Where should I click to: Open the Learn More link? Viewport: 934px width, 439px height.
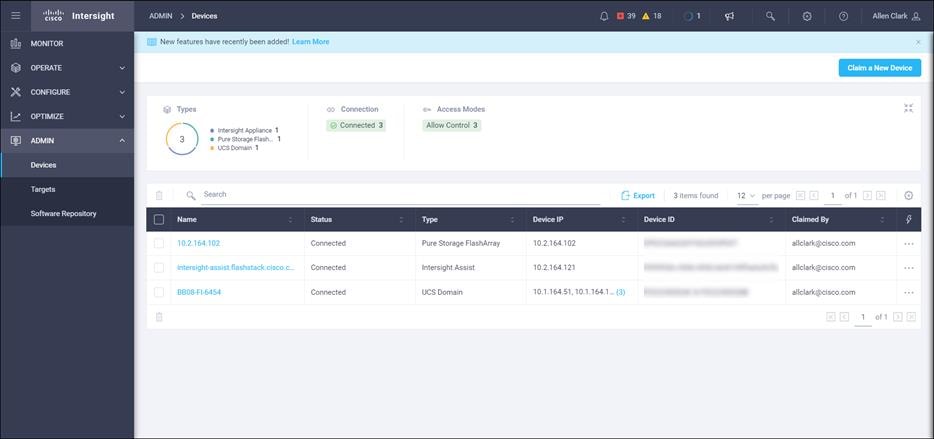(310, 42)
